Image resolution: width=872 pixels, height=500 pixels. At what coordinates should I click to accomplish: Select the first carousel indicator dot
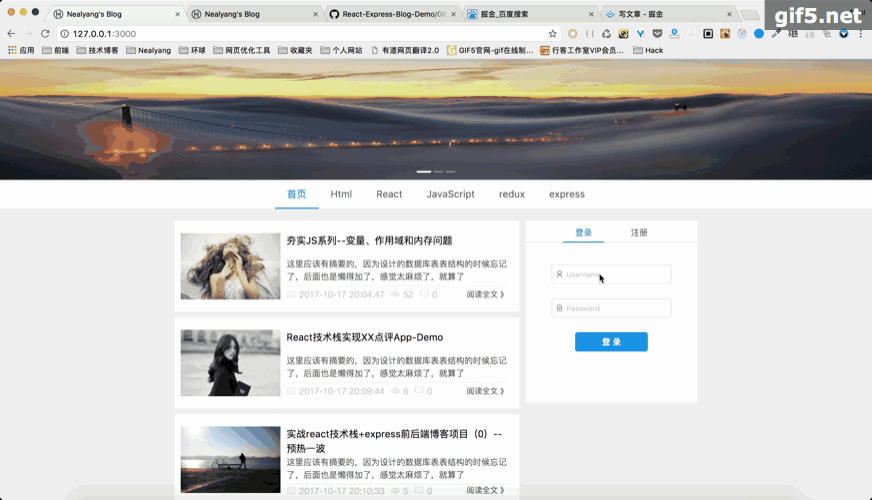424,171
